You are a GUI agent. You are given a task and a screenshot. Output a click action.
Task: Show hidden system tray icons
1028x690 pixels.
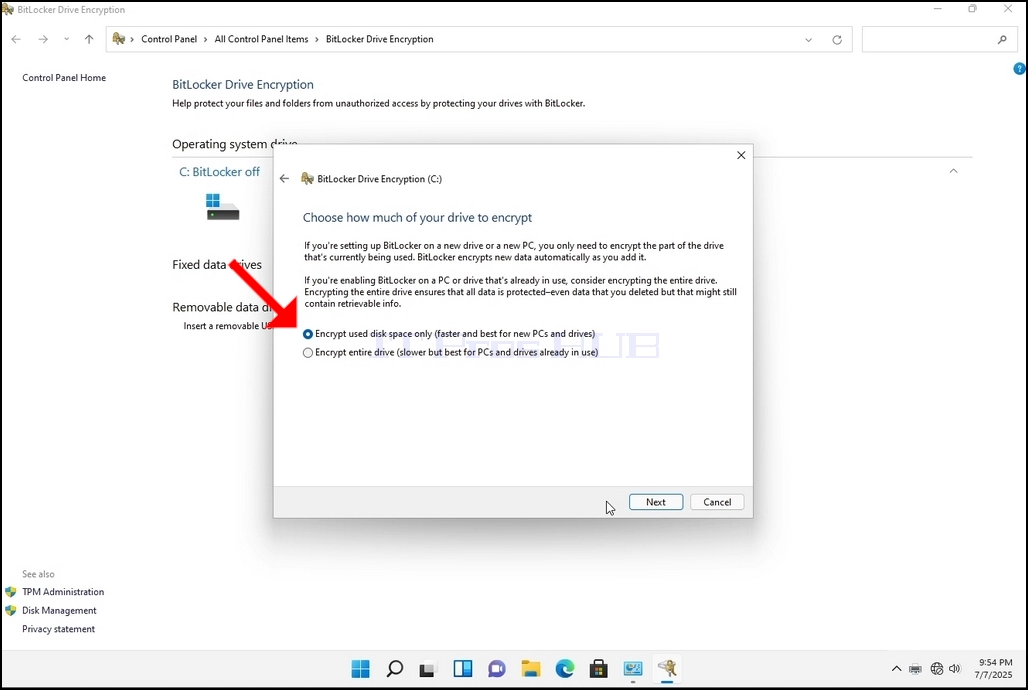(896, 669)
